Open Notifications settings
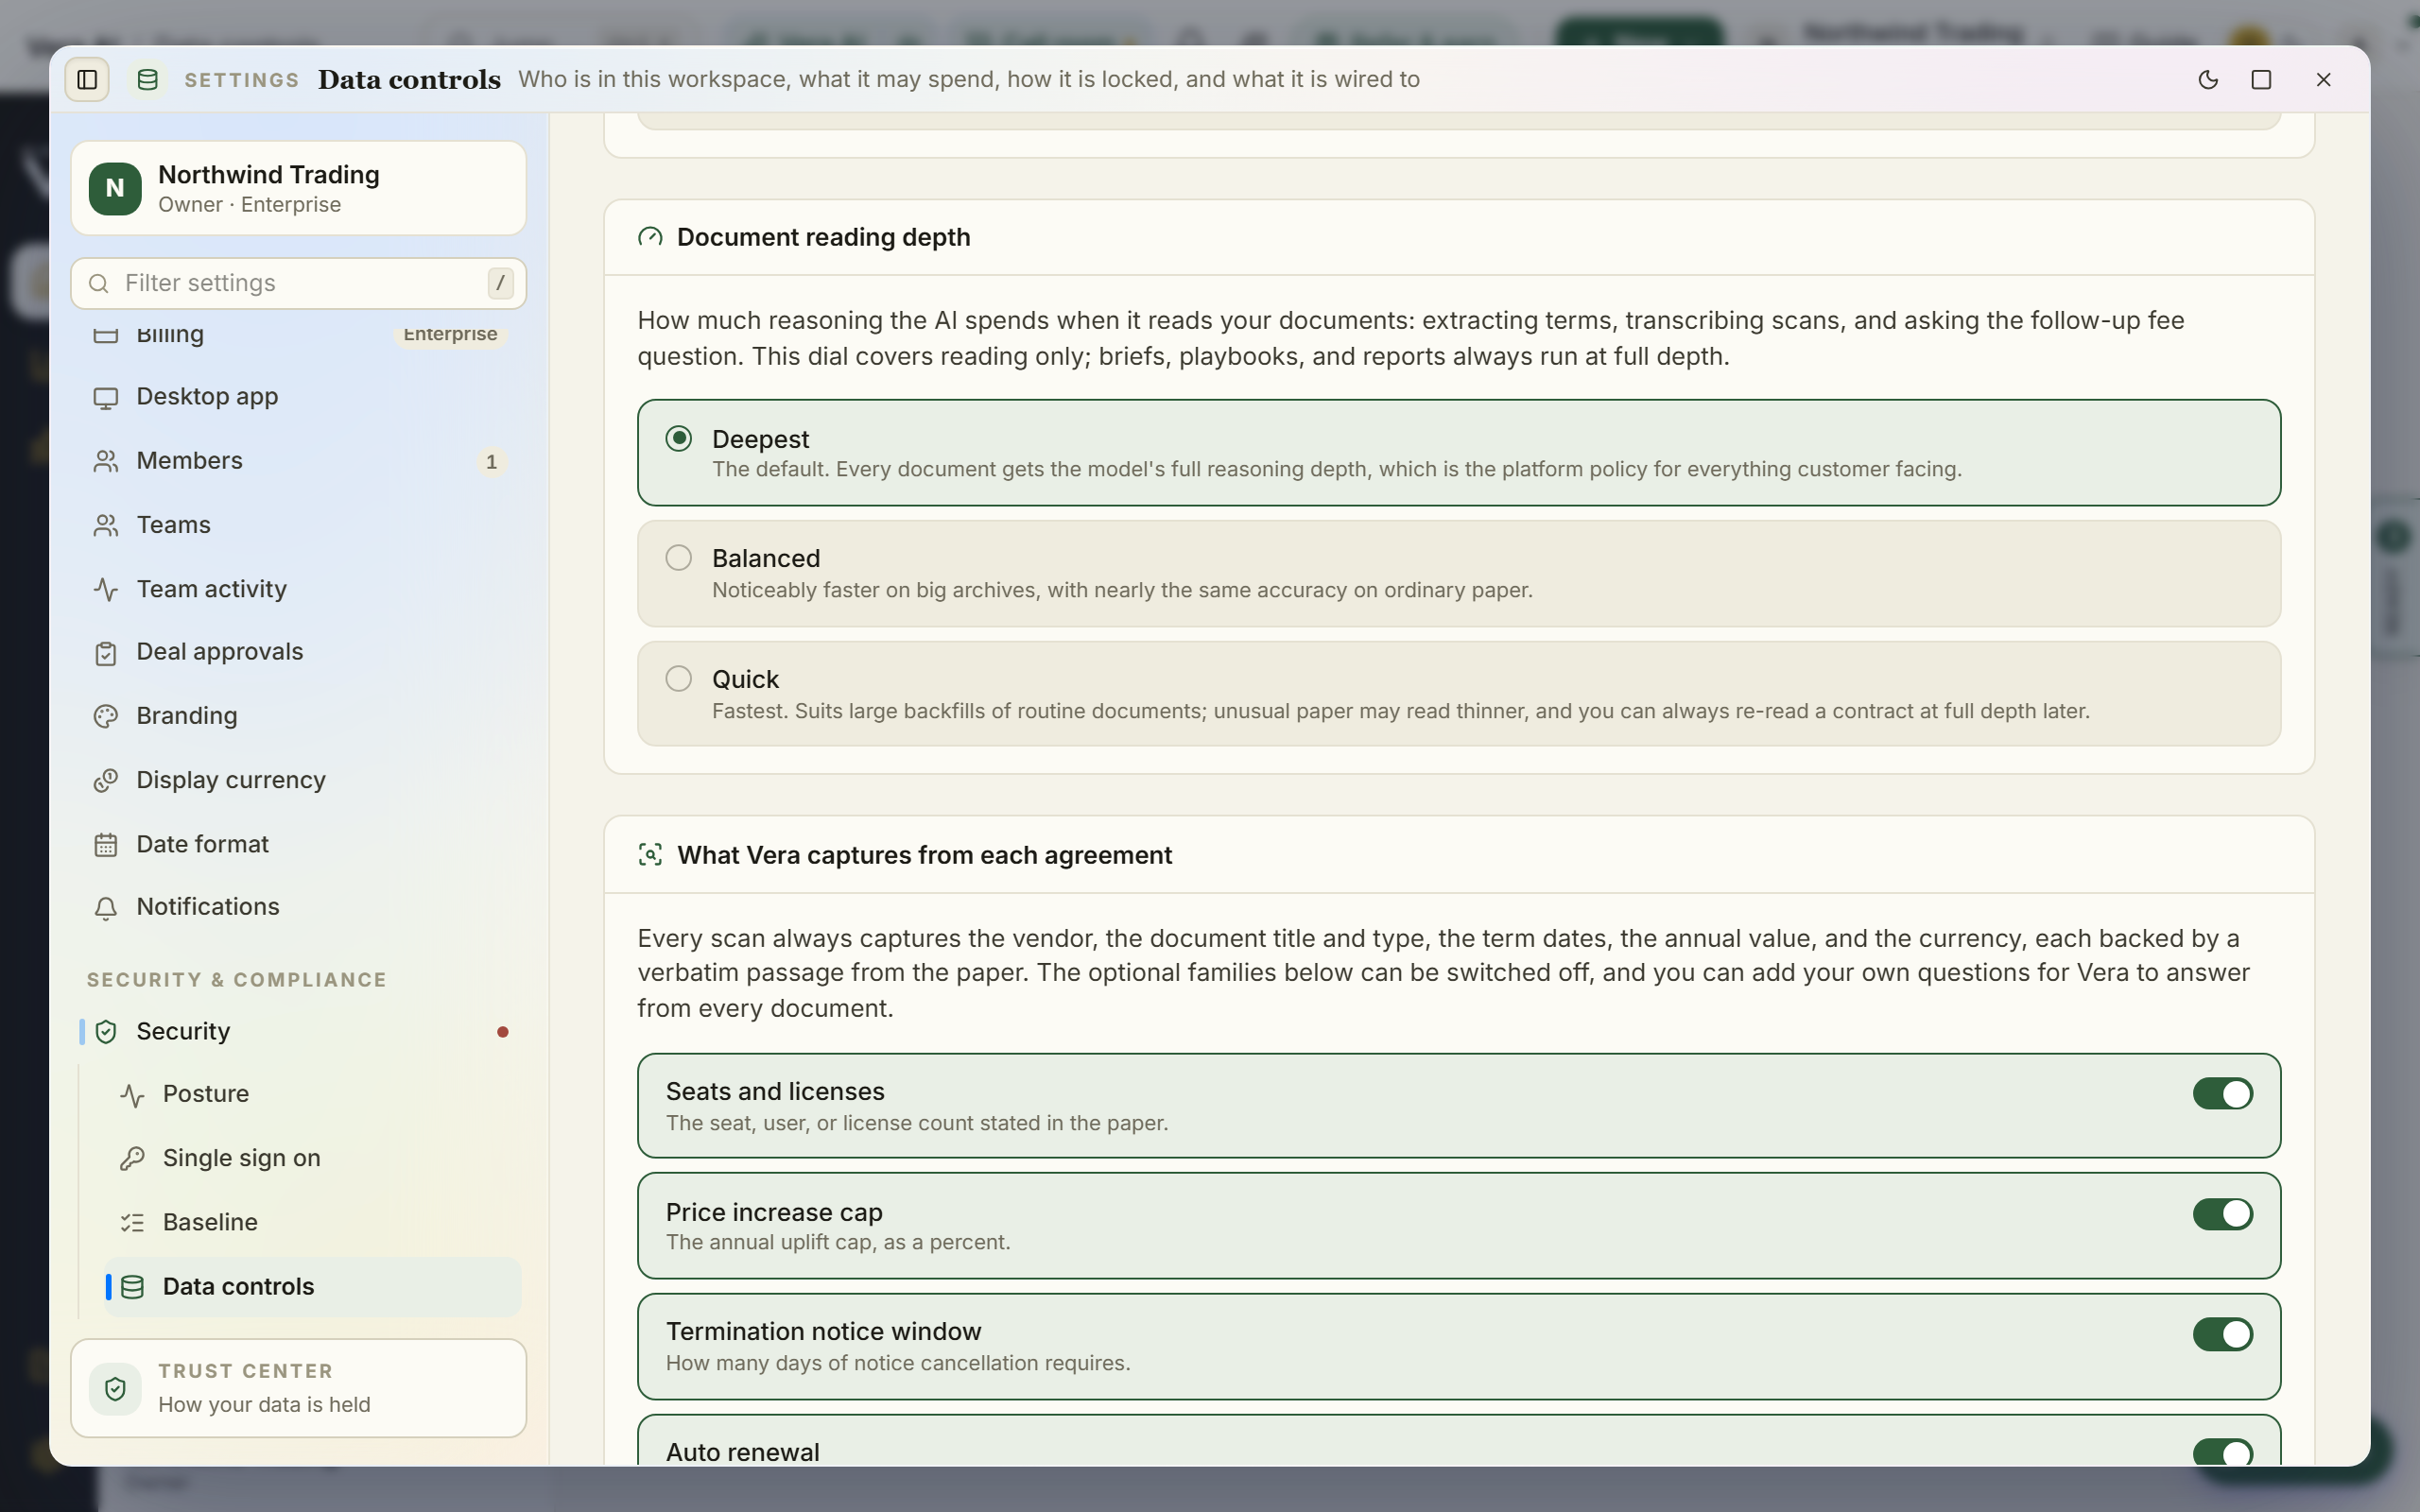Viewport: 2420px width, 1512px height. tap(298, 907)
